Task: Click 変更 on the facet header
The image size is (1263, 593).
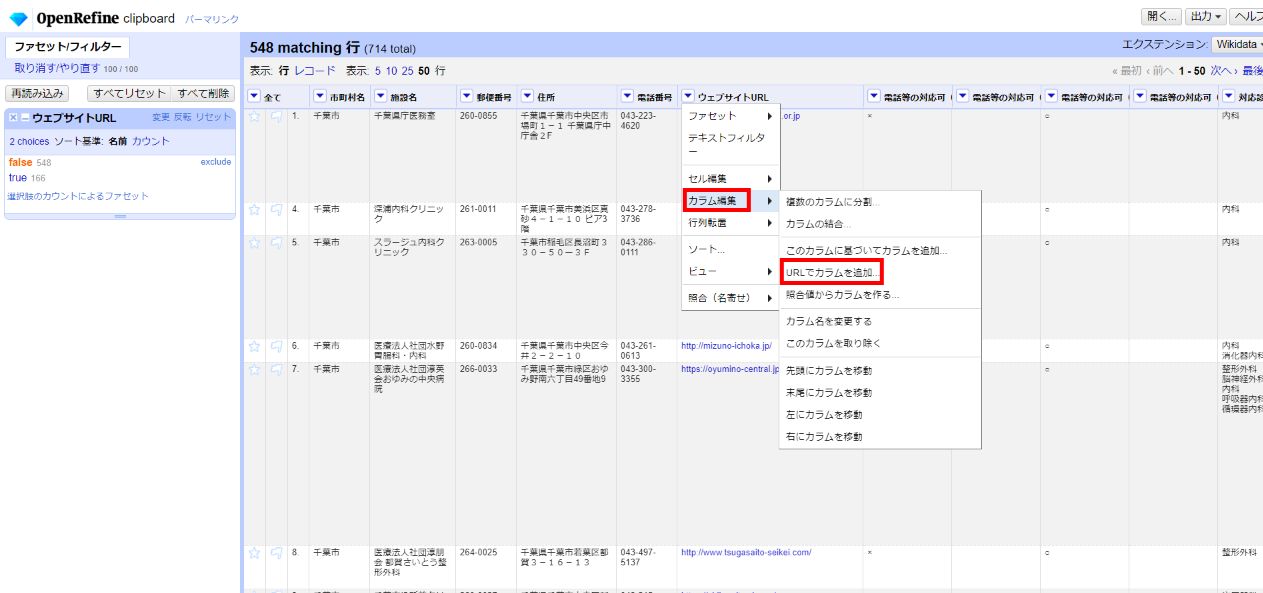Action: point(160,118)
